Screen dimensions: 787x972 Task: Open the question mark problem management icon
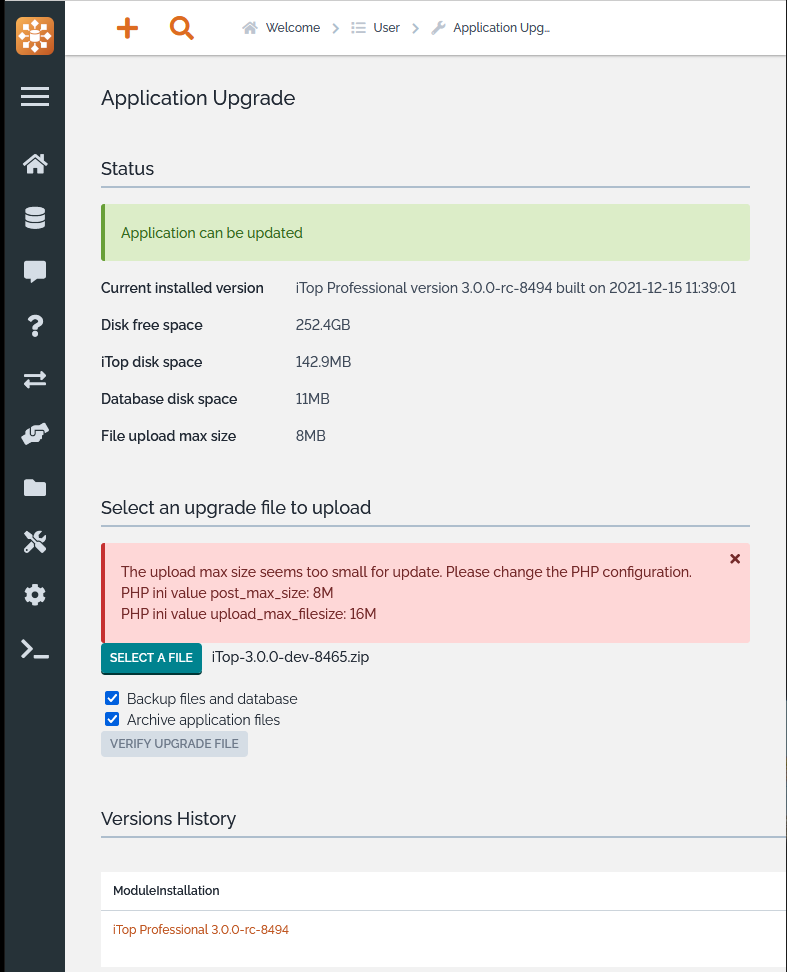pyautogui.click(x=35, y=326)
